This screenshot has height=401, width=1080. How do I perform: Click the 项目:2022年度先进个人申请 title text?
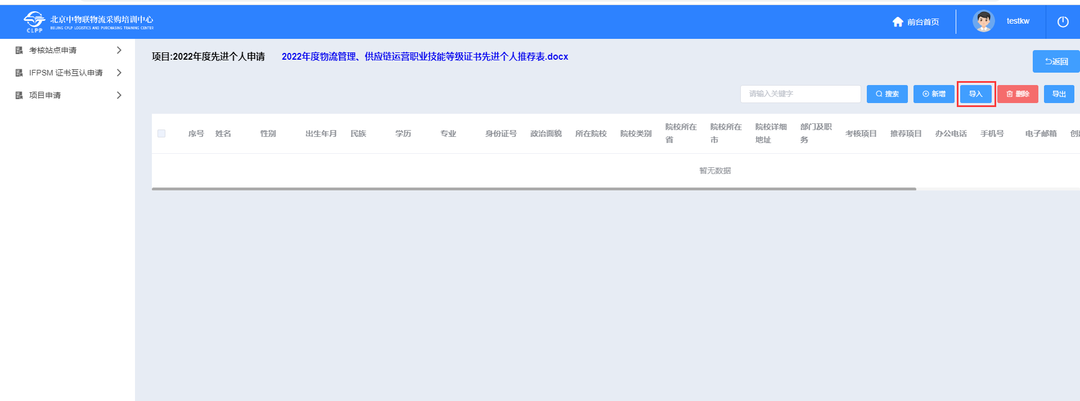[x=209, y=56]
